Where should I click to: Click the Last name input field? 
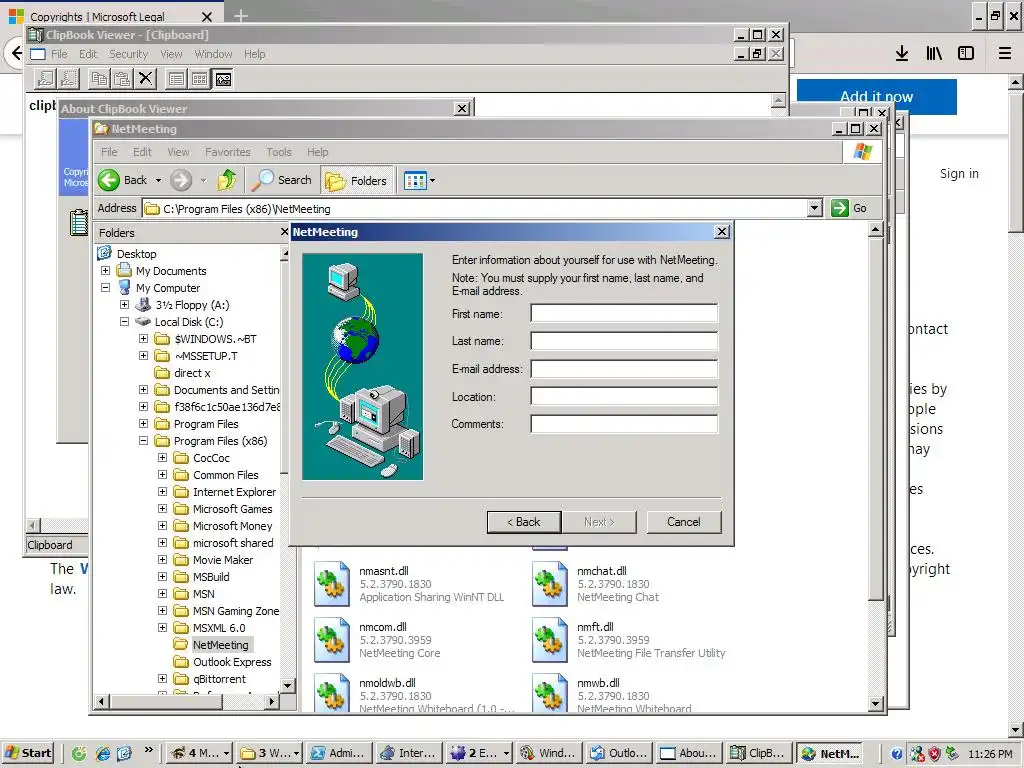pos(624,341)
